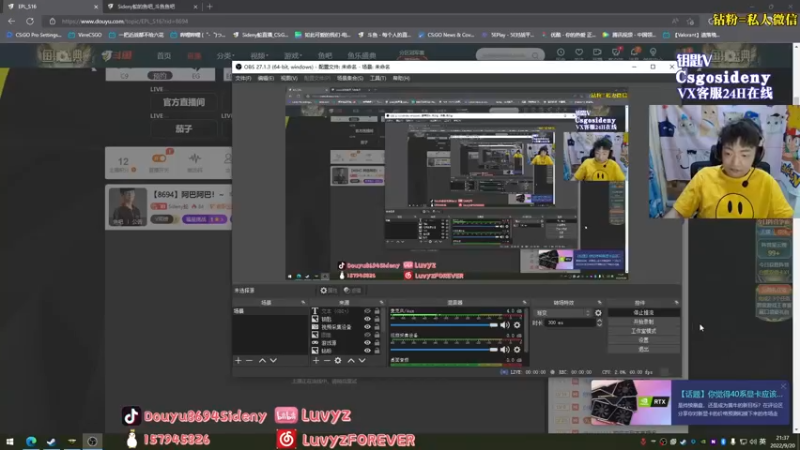Image resolution: width=800 pixels, height=450 pixels.
Task: Adjust transition duration stepper arrows
Action: pos(599,322)
